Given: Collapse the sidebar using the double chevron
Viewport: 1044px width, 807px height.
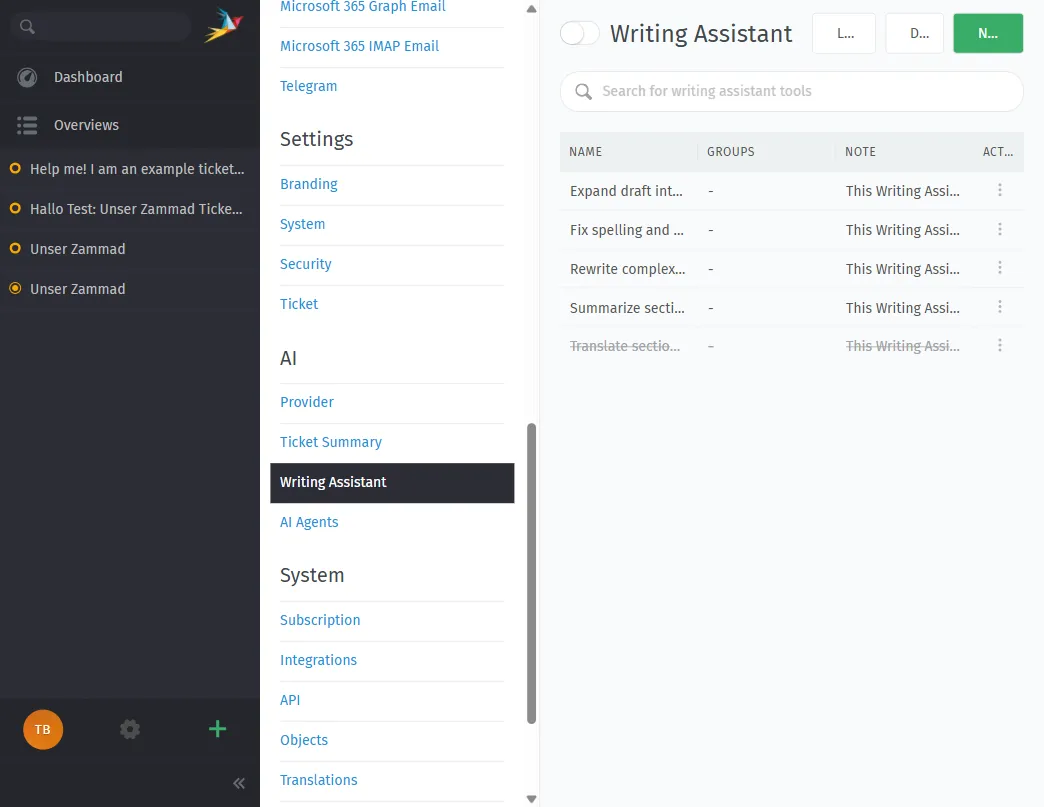Looking at the screenshot, I should (239, 783).
